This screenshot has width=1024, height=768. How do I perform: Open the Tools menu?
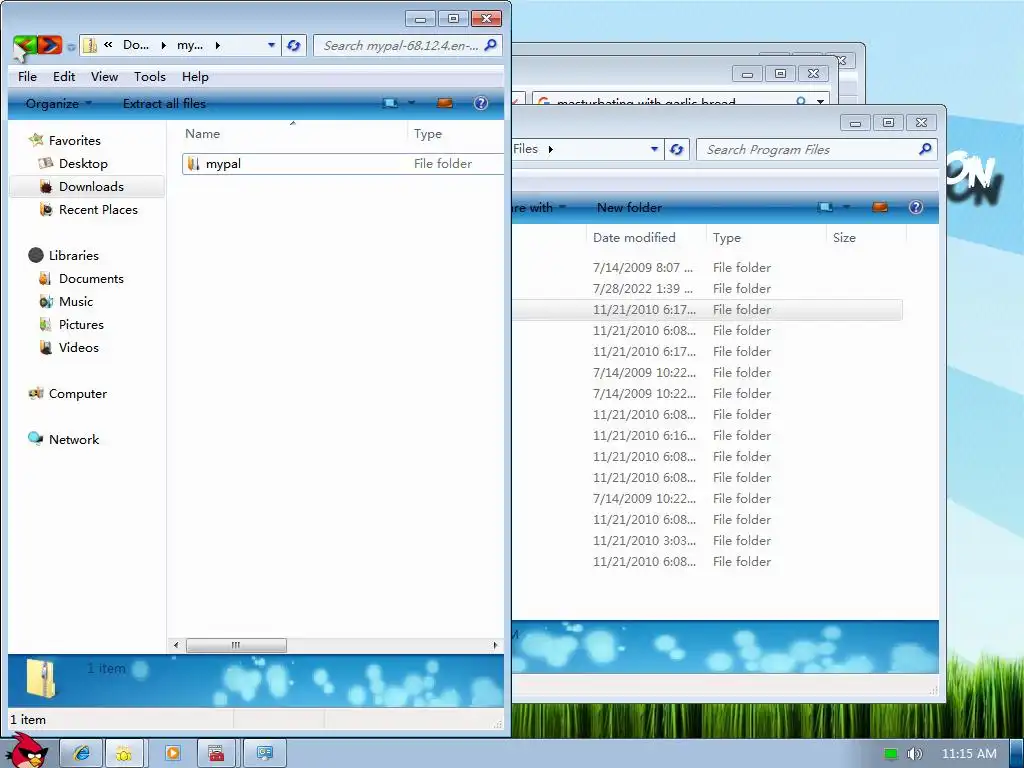tap(150, 76)
